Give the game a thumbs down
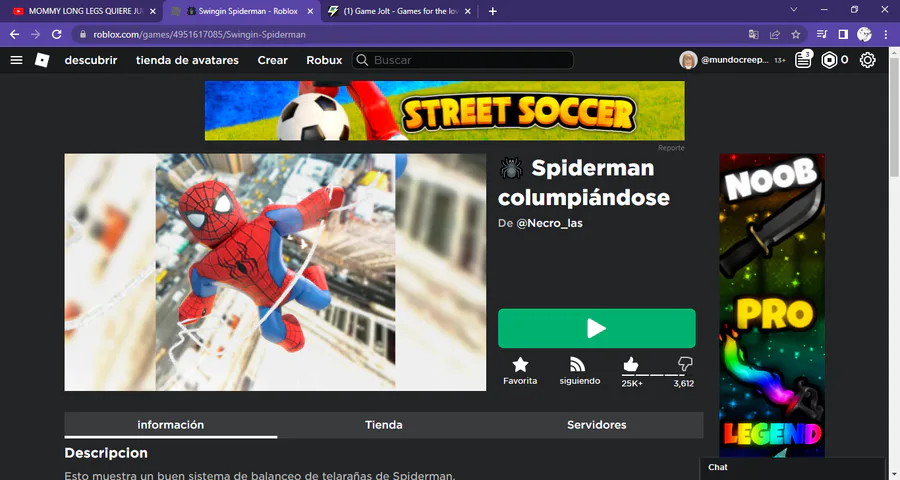Viewport: 900px width, 480px height. pos(685,363)
